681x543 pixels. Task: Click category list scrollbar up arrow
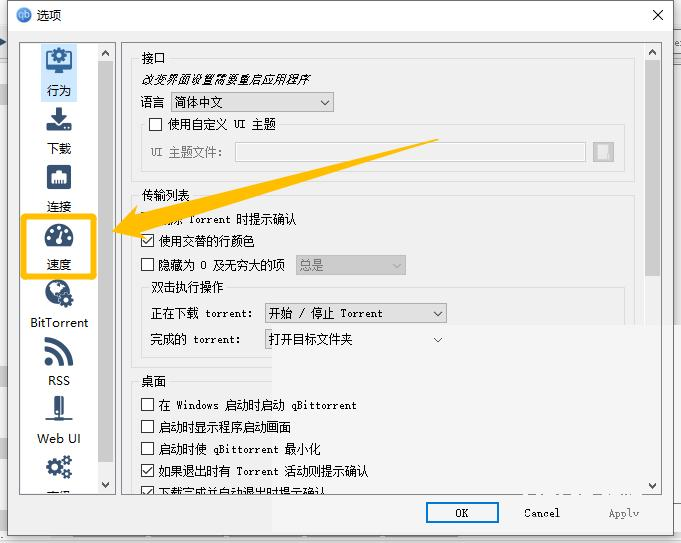tap(106, 53)
